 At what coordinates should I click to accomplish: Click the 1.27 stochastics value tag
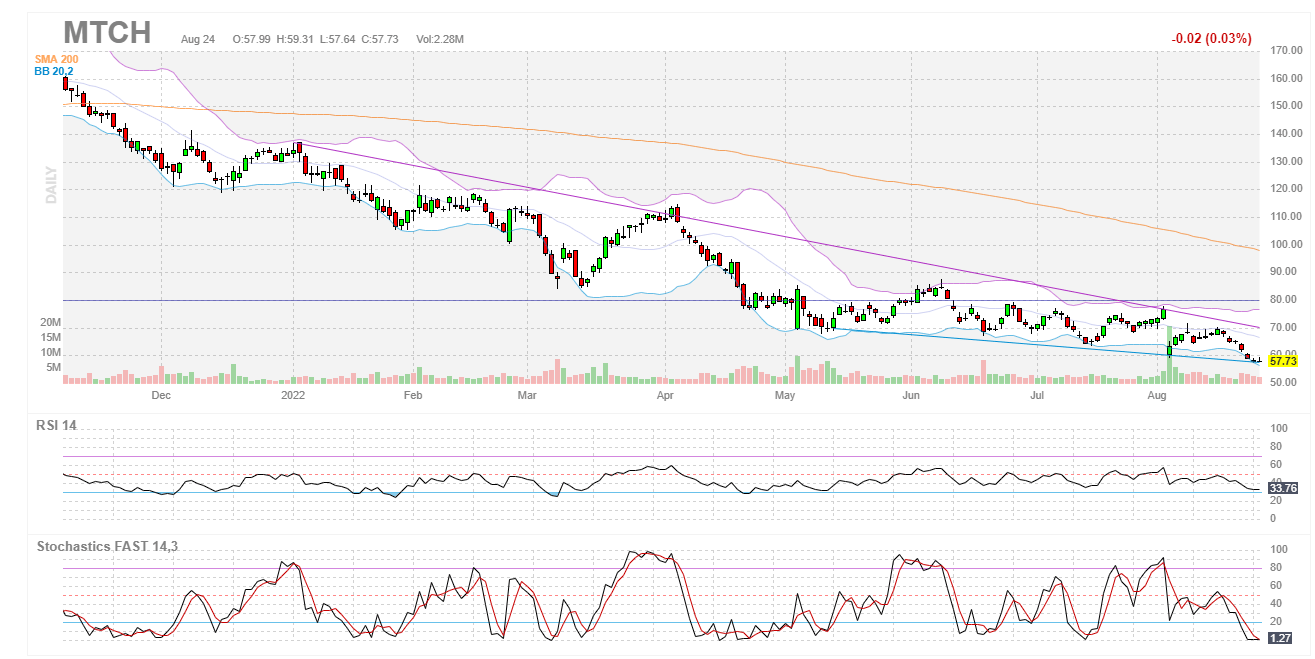[x=1279, y=638]
